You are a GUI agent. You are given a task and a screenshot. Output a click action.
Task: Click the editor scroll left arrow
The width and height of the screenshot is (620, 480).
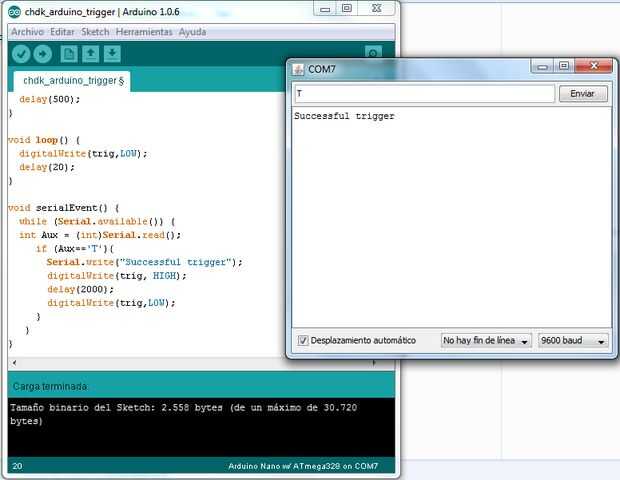tap(15, 363)
